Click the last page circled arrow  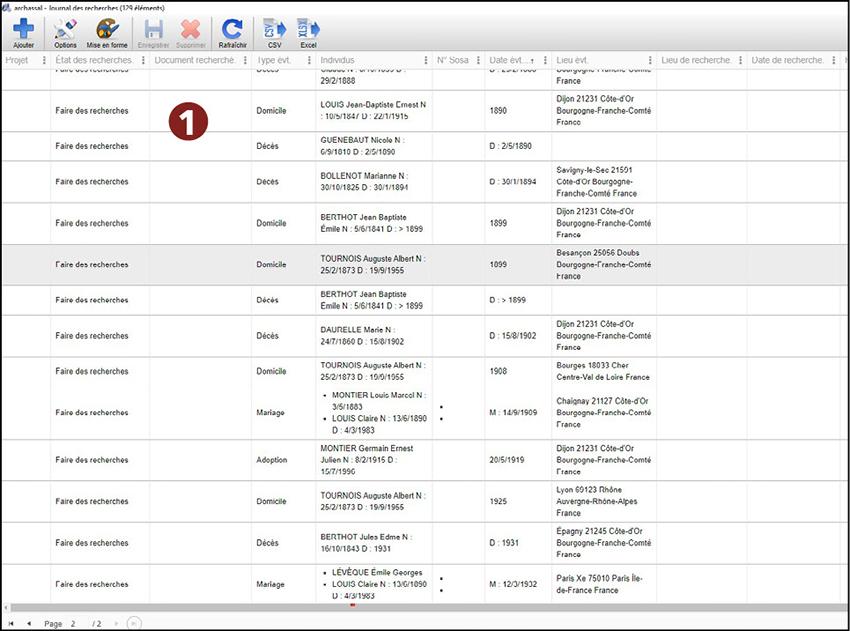tap(134, 623)
